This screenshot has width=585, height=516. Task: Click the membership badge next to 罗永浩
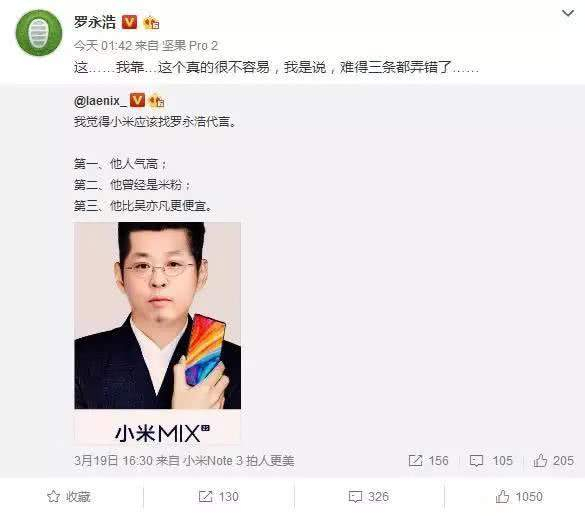tap(151, 23)
